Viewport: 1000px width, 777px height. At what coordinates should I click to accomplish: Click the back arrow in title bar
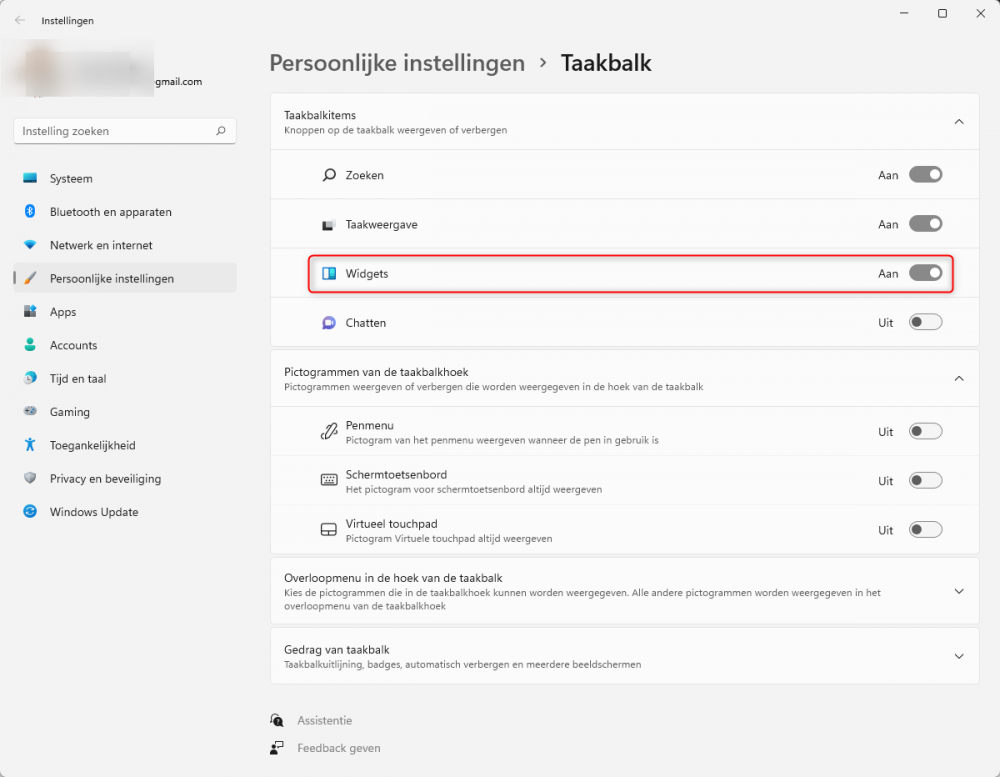coord(20,20)
